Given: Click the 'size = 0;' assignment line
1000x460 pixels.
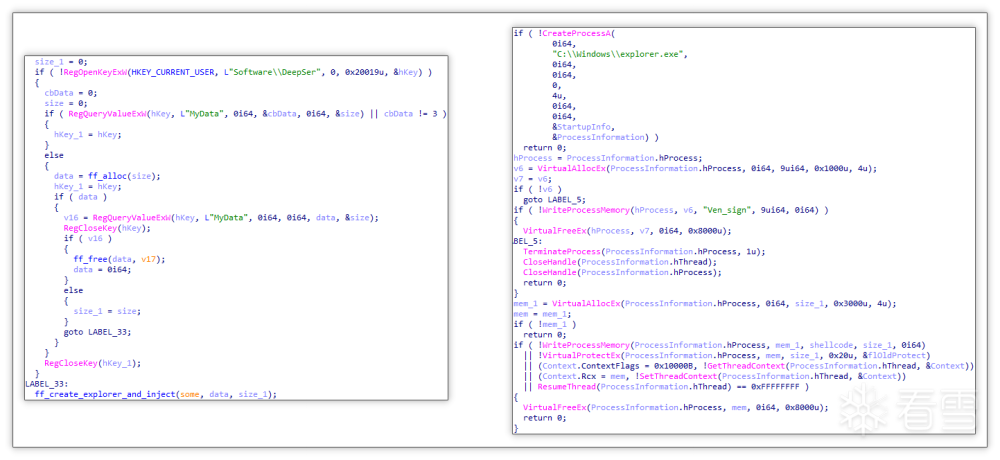Looking at the screenshot, I should (x=66, y=103).
